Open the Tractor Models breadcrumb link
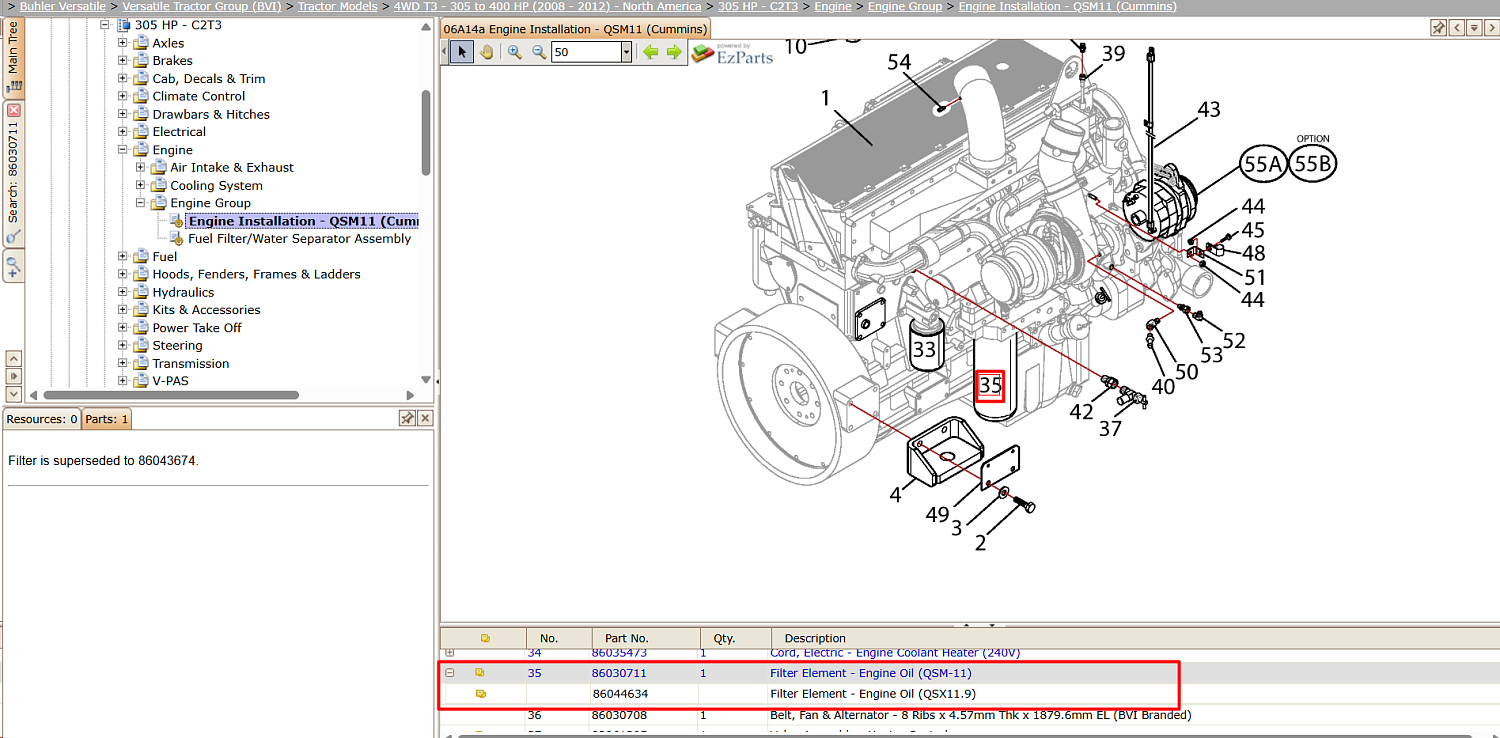This screenshot has height=738, width=1500. pos(338,6)
